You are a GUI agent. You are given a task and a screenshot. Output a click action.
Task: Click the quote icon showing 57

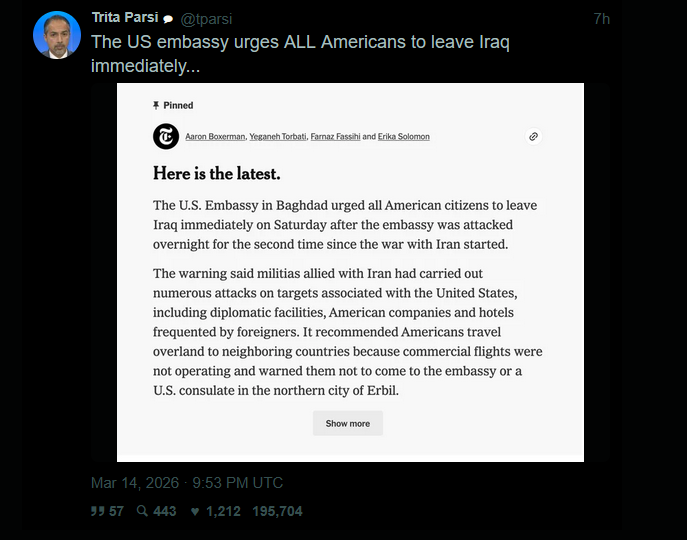pos(99,511)
